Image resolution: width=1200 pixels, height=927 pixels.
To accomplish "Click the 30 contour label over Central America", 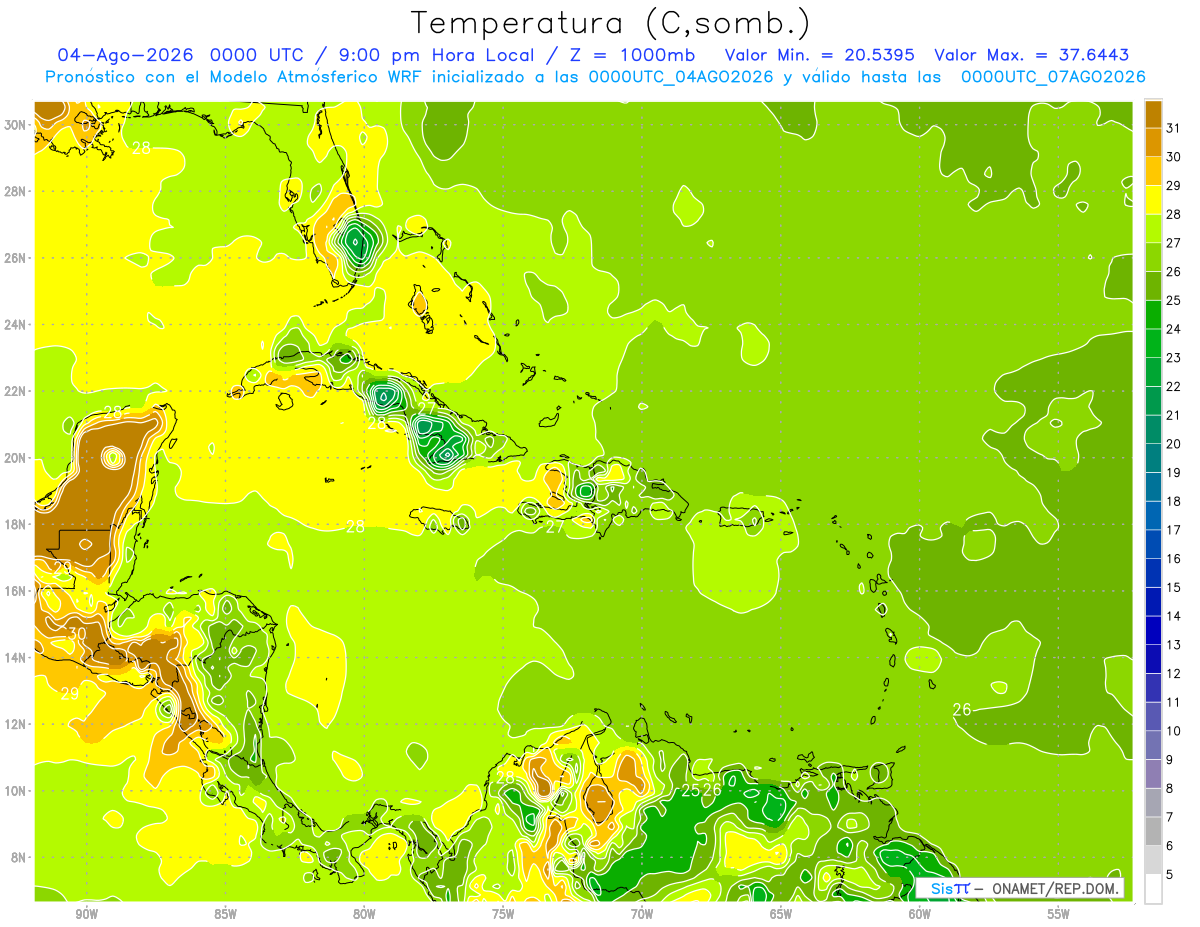I will 77,633.
